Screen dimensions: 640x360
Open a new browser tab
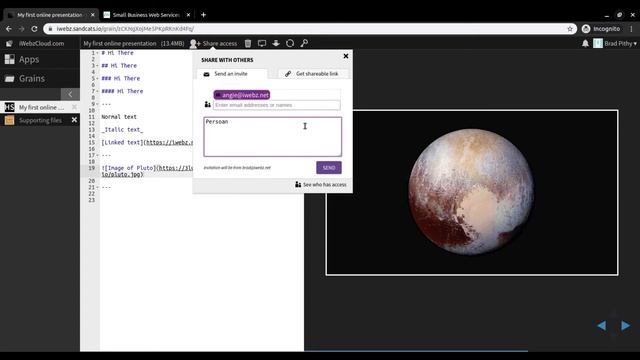tap(203, 15)
